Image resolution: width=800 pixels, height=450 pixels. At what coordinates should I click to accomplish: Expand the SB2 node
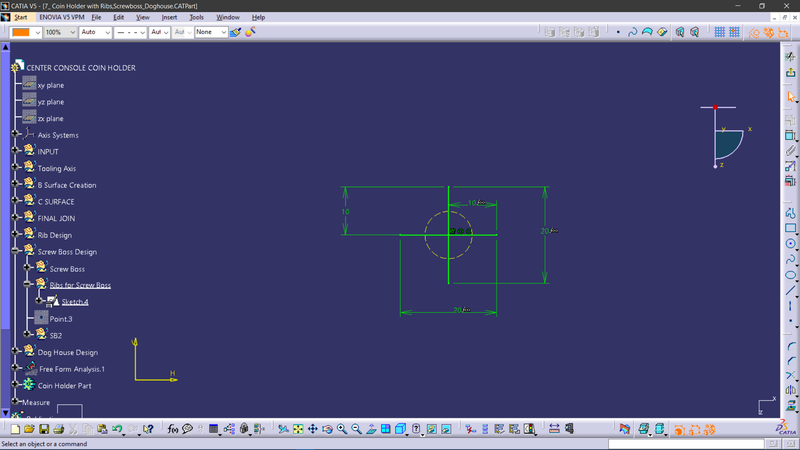28,335
